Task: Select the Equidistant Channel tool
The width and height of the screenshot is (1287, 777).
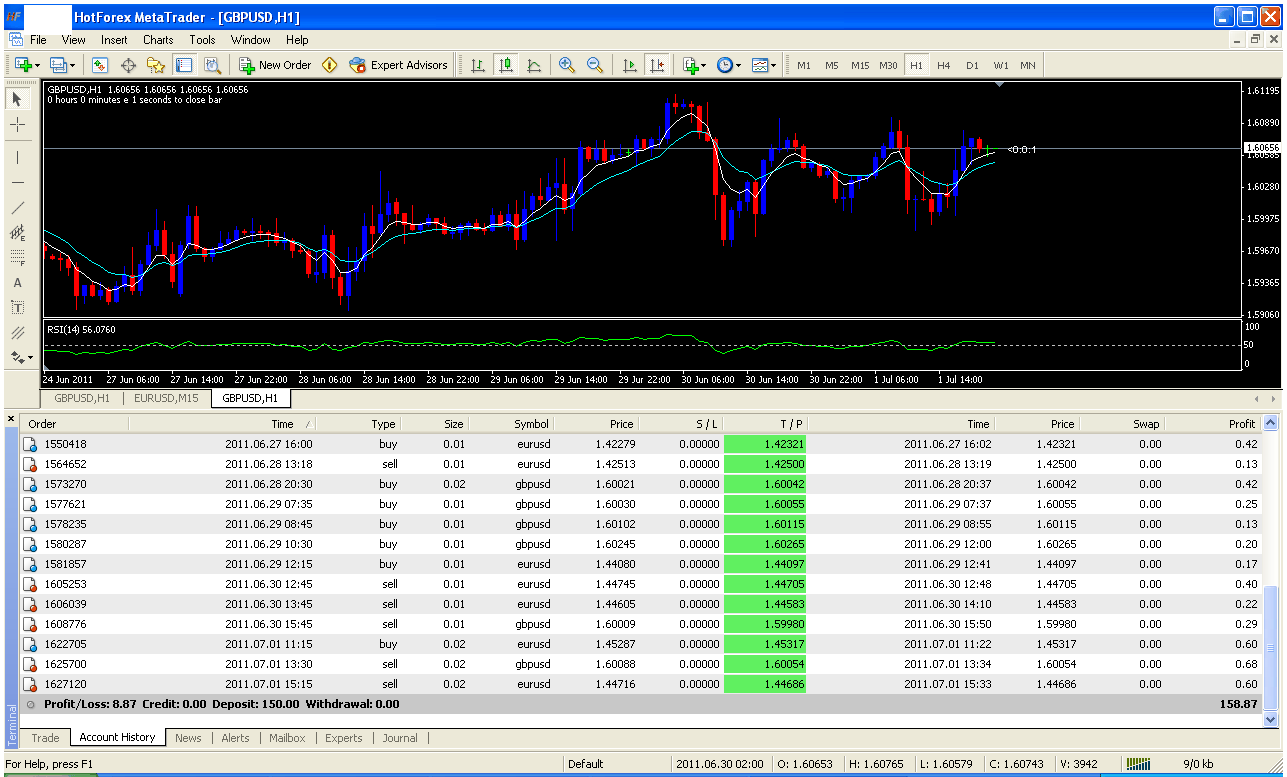Action: click(18, 233)
